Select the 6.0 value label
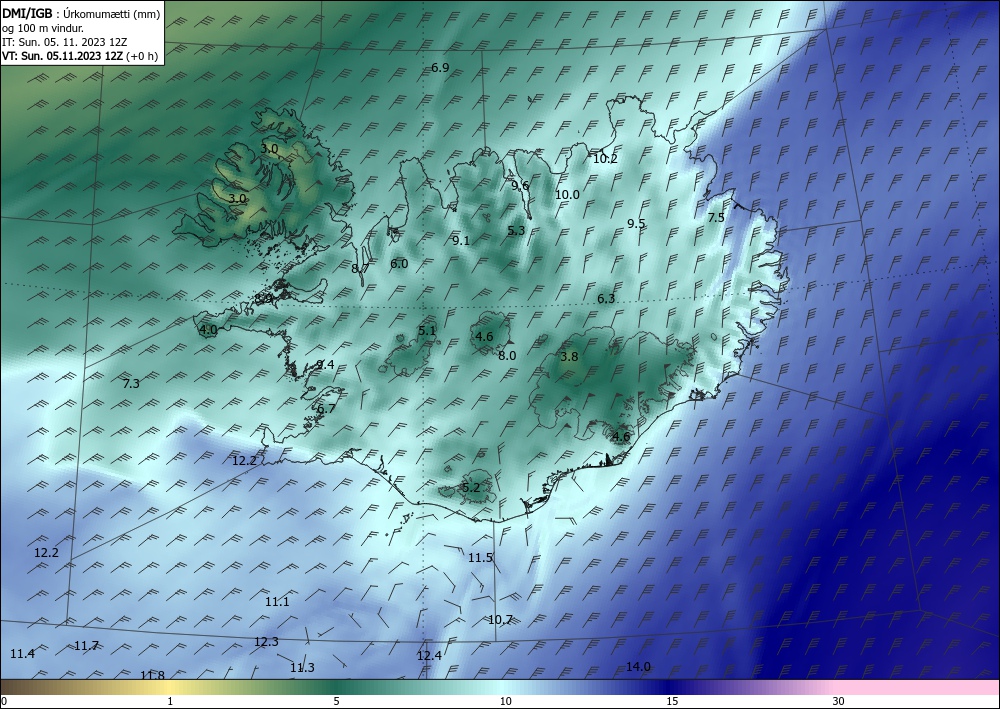Viewport: 1000px width, 709px height. (399, 263)
